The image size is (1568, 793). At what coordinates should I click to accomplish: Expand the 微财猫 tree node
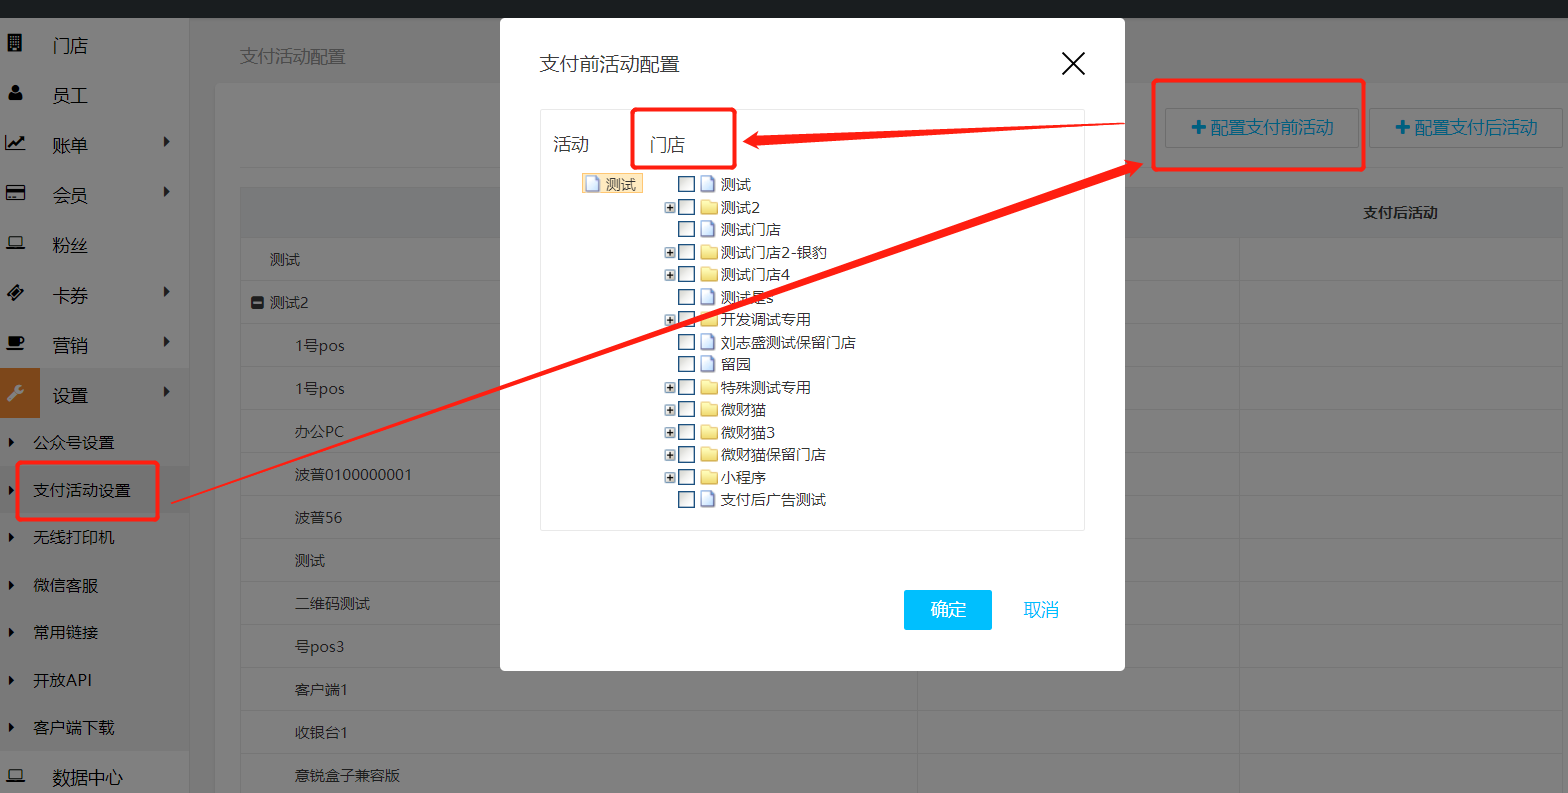(670, 410)
